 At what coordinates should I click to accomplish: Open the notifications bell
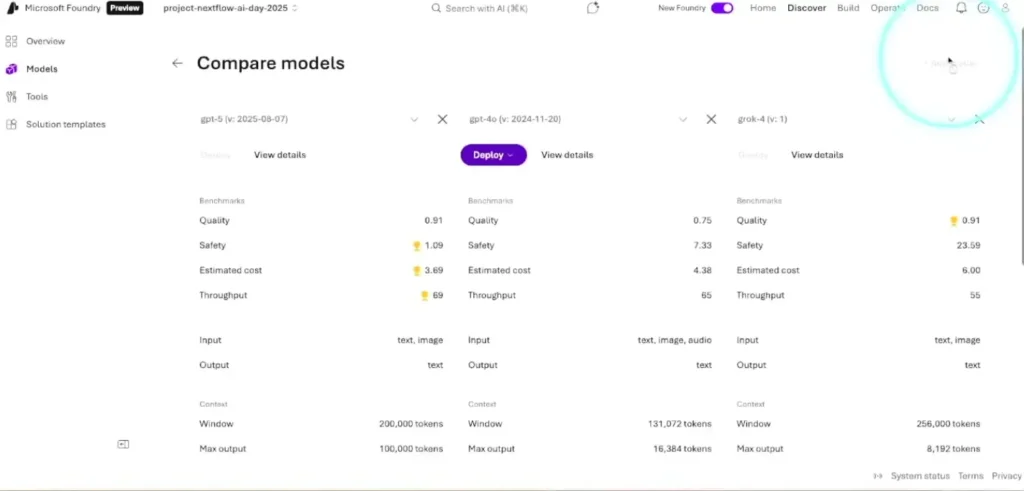click(x=961, y=8)
